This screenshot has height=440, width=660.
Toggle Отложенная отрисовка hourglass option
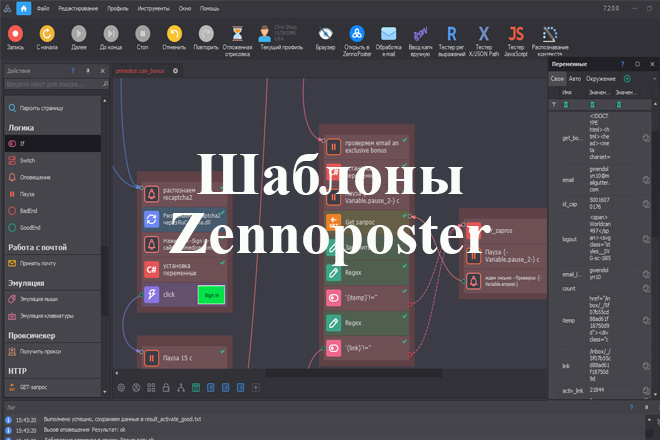tap(237, 40)
